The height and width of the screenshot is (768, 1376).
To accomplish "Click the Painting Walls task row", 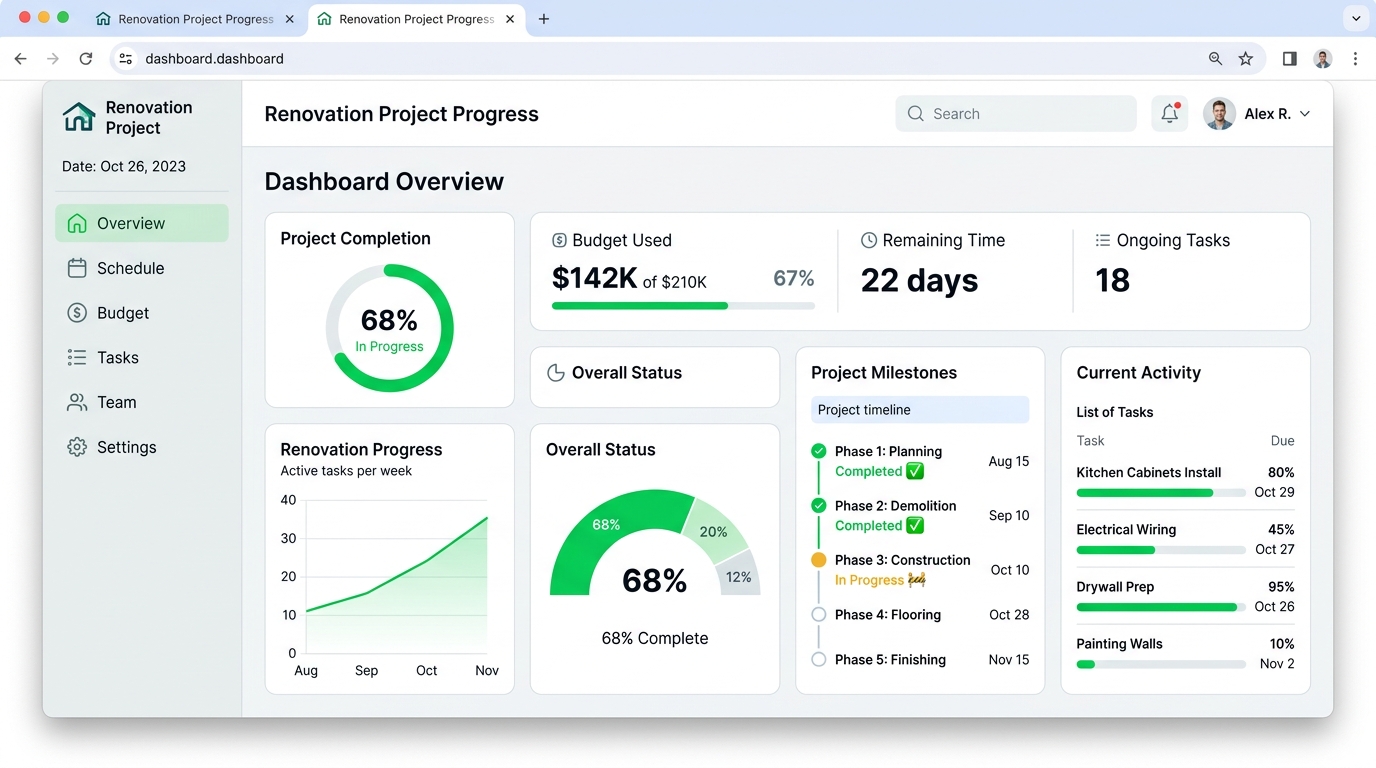I will [x=1185, y=654].
